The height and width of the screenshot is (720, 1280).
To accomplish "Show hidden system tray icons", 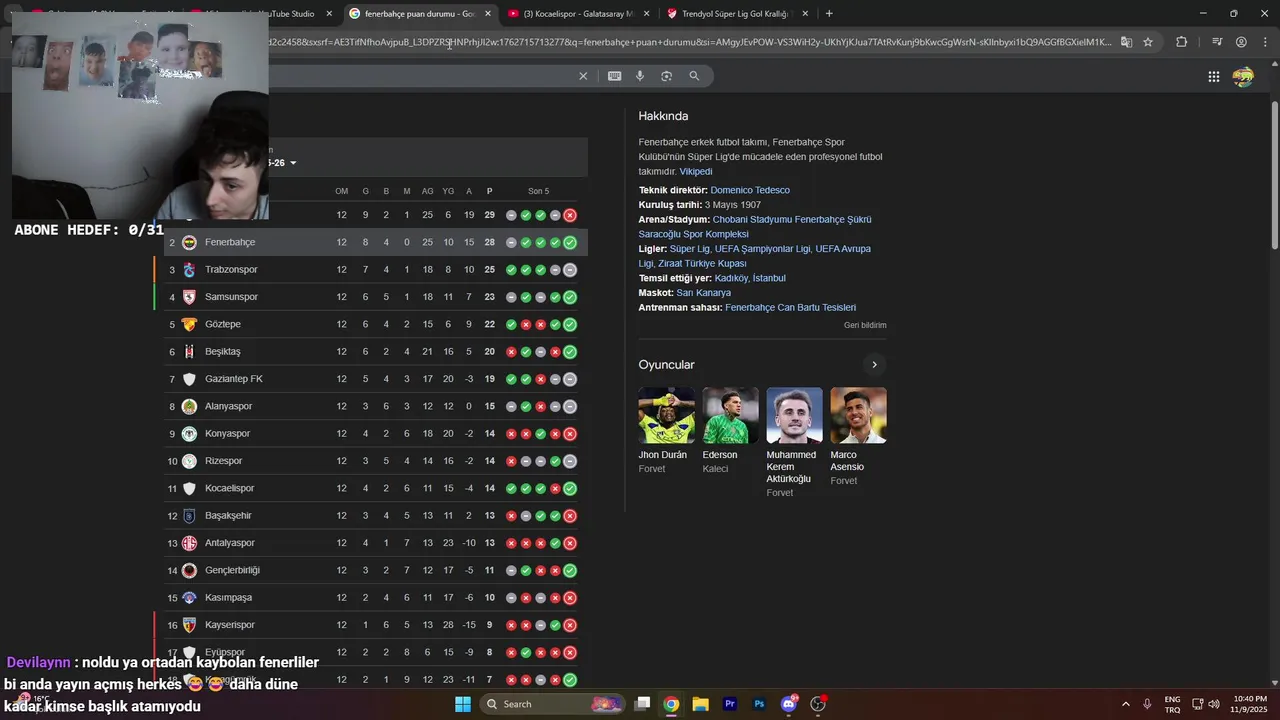I will [x=1125, y=704].
